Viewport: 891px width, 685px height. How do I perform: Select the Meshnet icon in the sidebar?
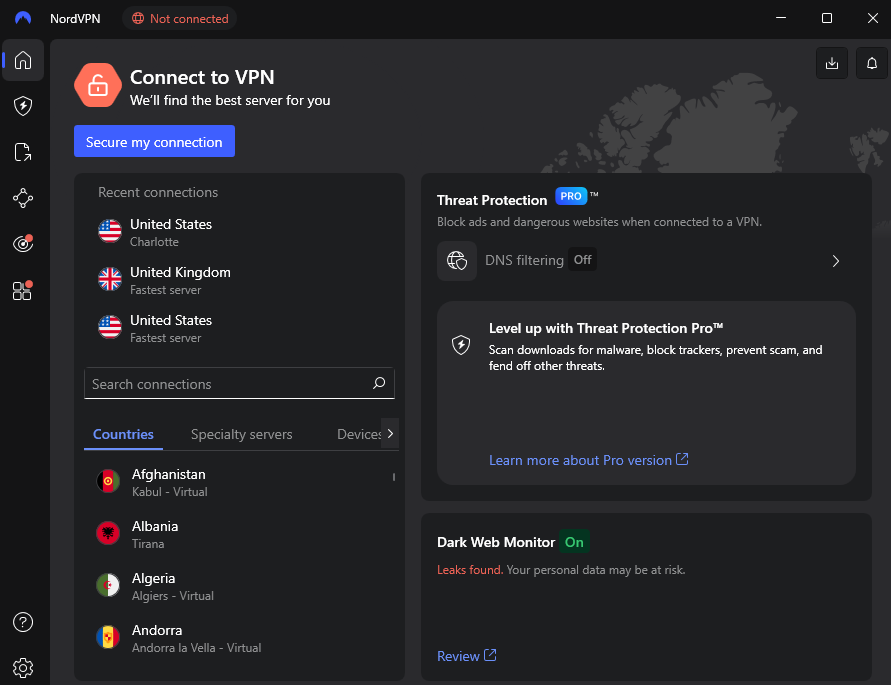[22, 198]
